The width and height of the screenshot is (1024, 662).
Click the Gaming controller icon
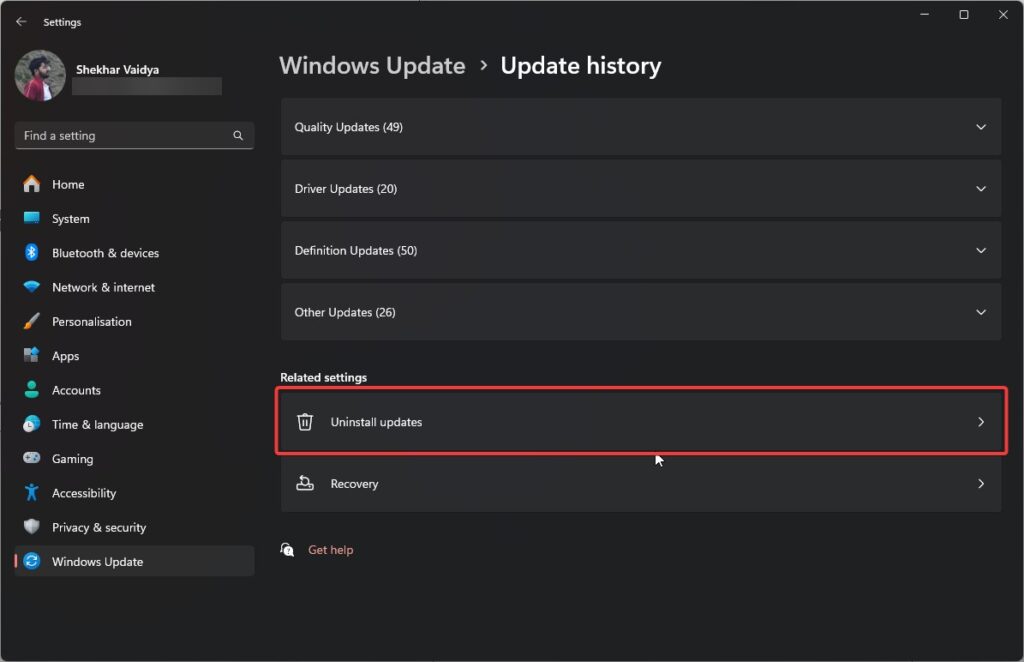pyautogui.click(x=31, y=458)
